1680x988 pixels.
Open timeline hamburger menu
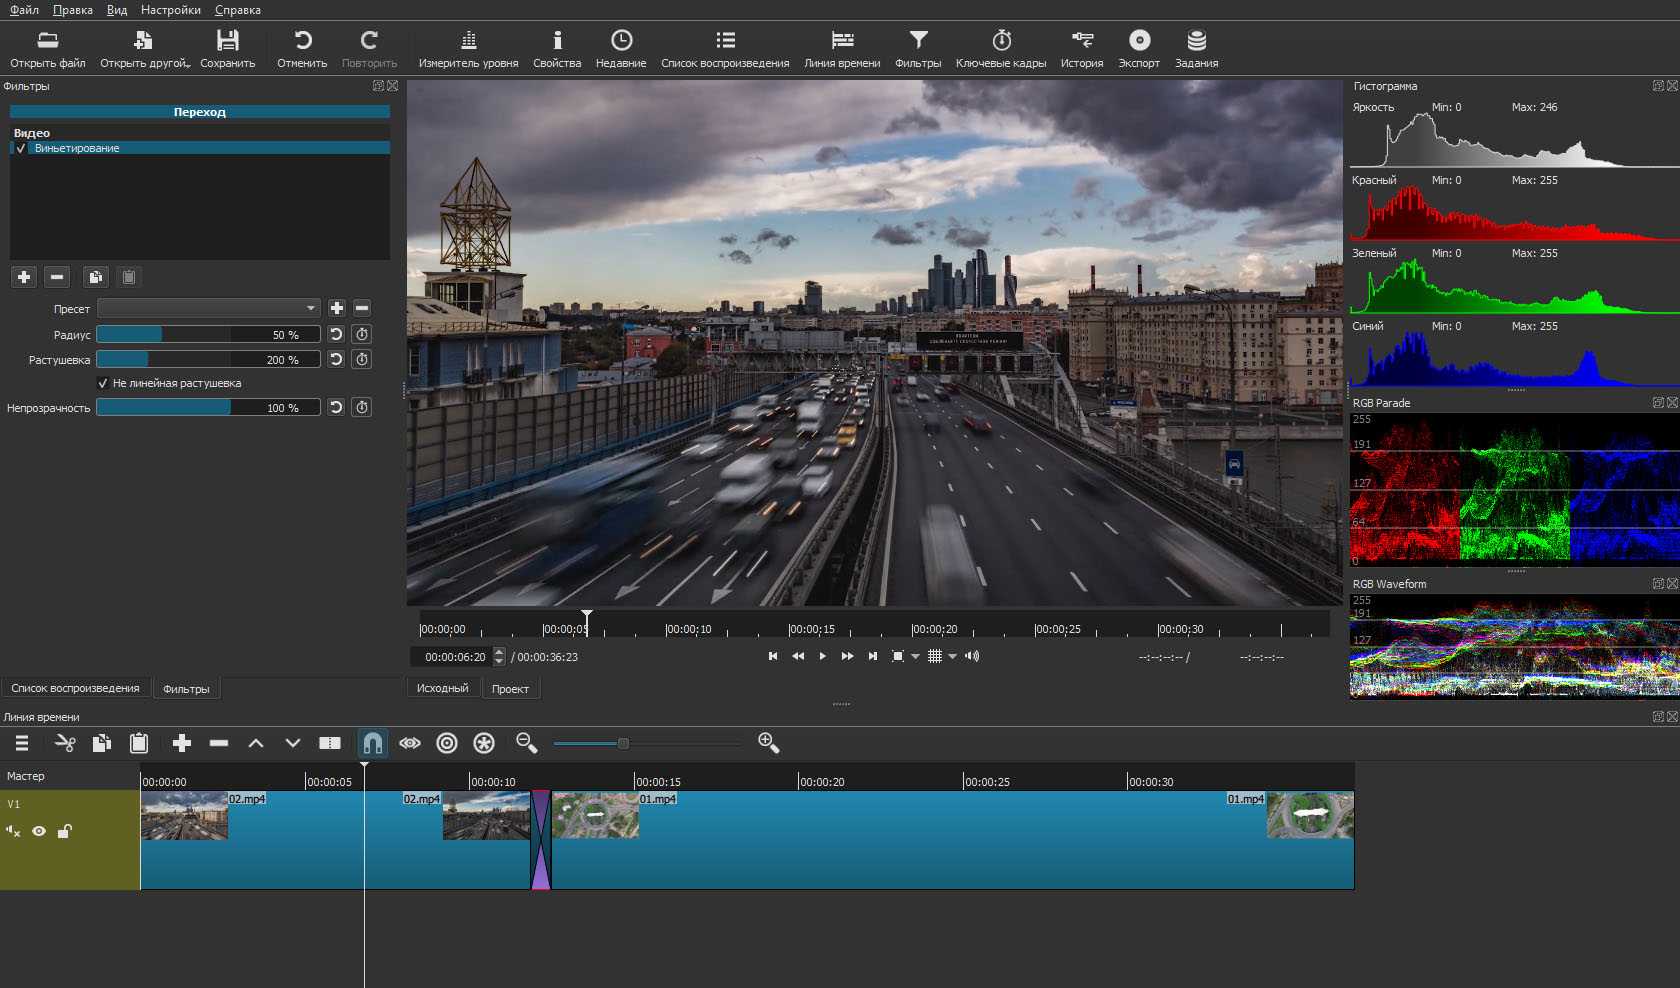click(x=21, y=743)
